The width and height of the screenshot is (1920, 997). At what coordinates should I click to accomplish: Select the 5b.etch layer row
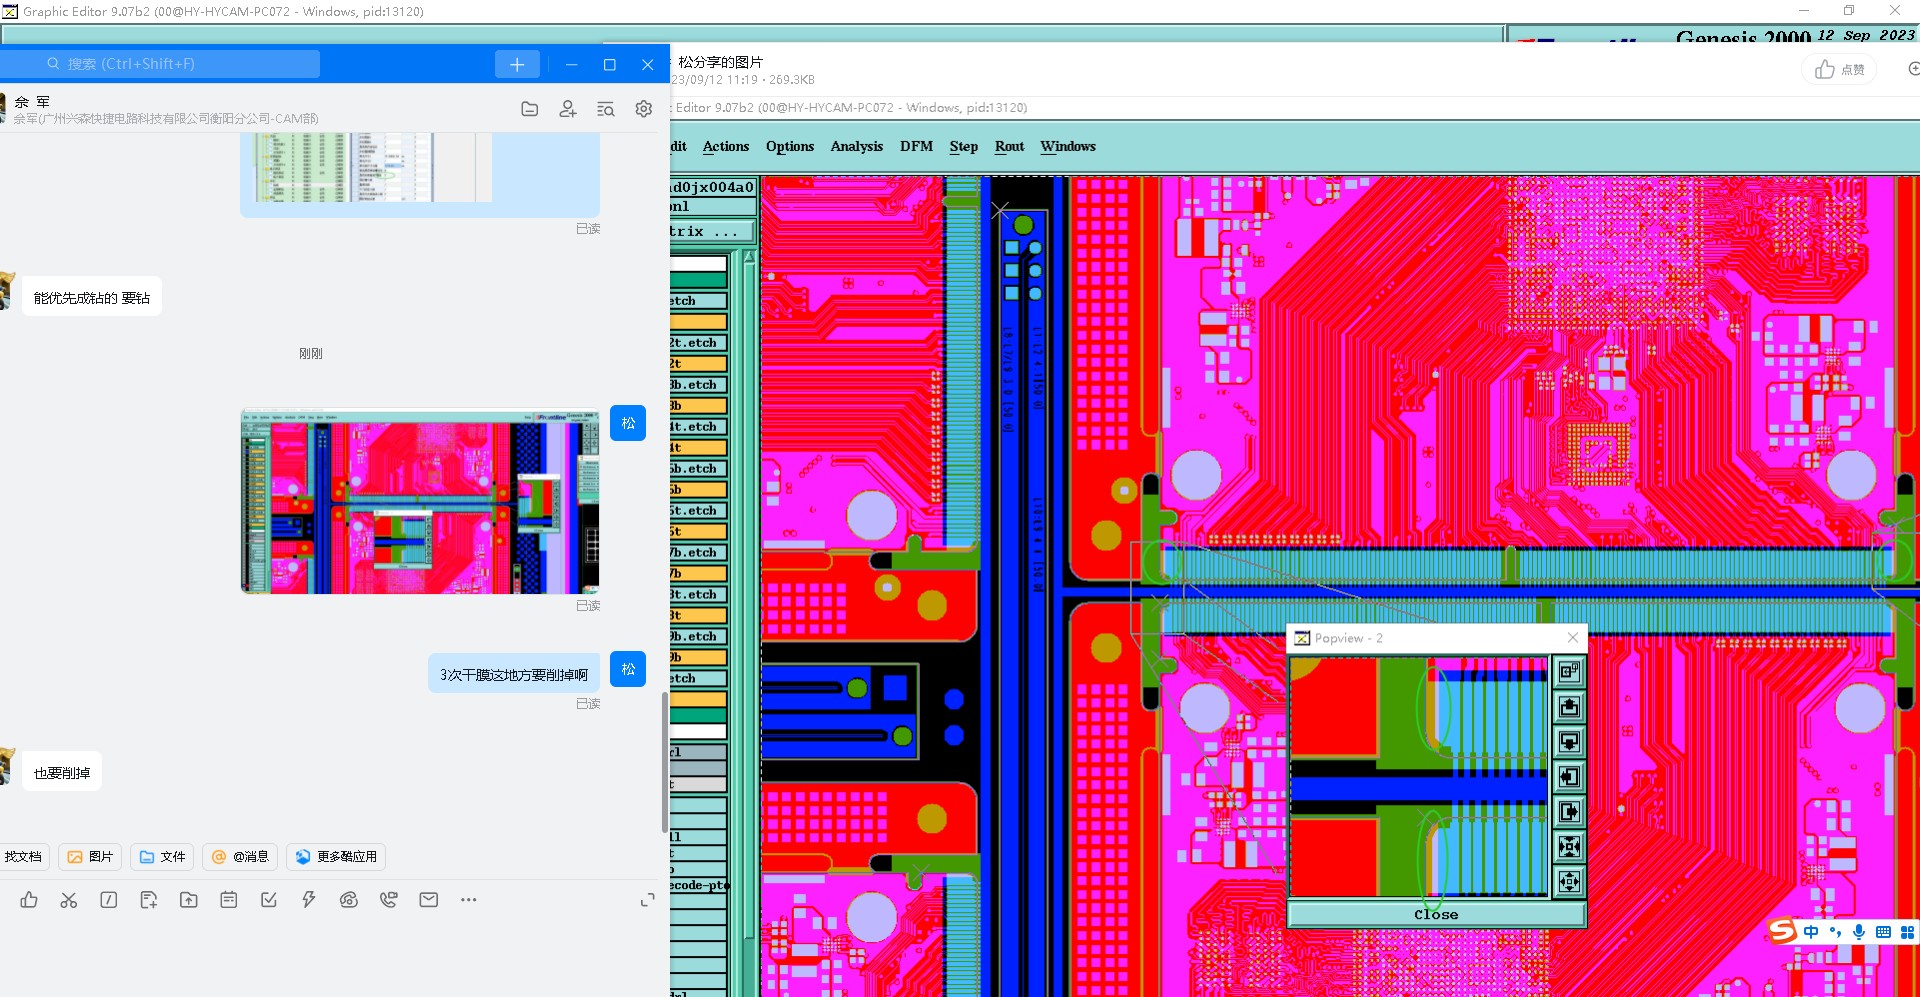pos(698,469)
